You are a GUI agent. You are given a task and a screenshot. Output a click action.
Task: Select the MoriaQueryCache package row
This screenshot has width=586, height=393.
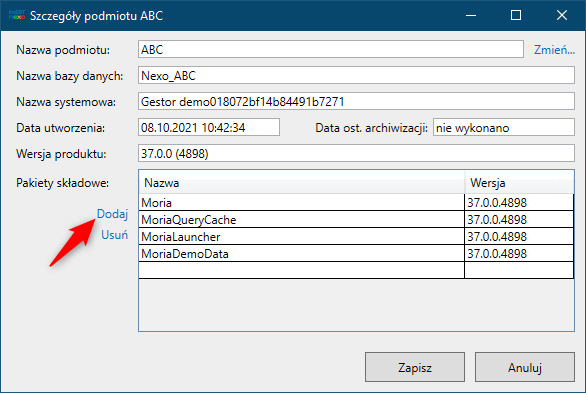pos(356,219)
